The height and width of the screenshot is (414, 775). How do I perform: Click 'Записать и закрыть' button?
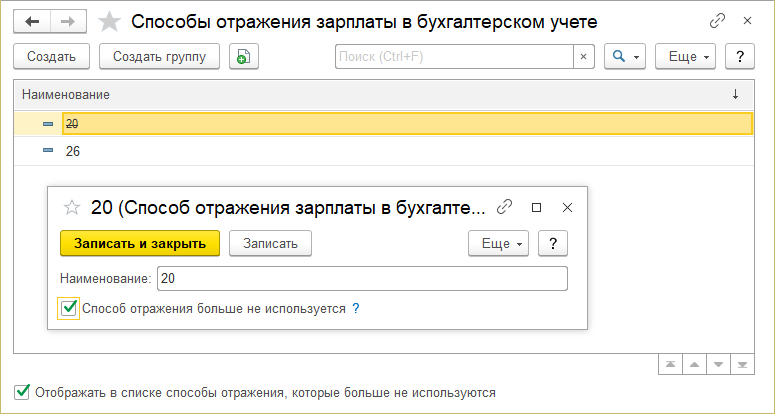pyautogui.click(x=139, y=243)
